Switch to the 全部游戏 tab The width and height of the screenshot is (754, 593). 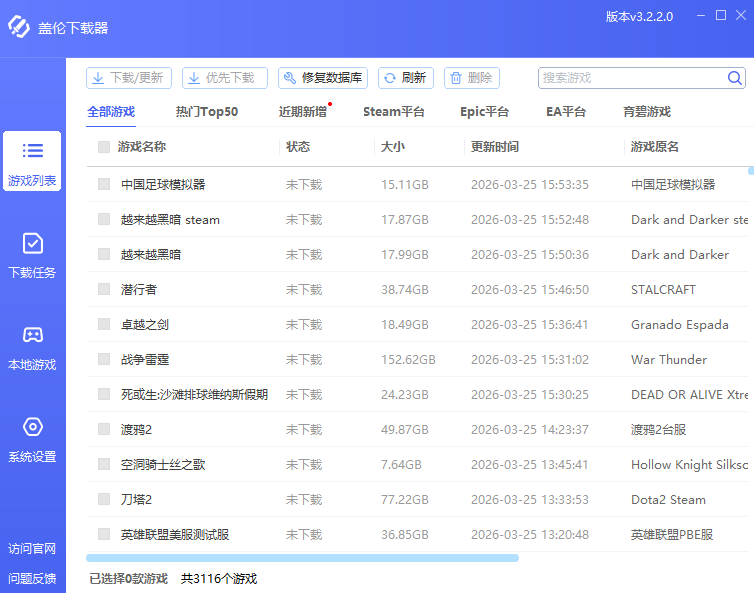(x=111, y=112)
